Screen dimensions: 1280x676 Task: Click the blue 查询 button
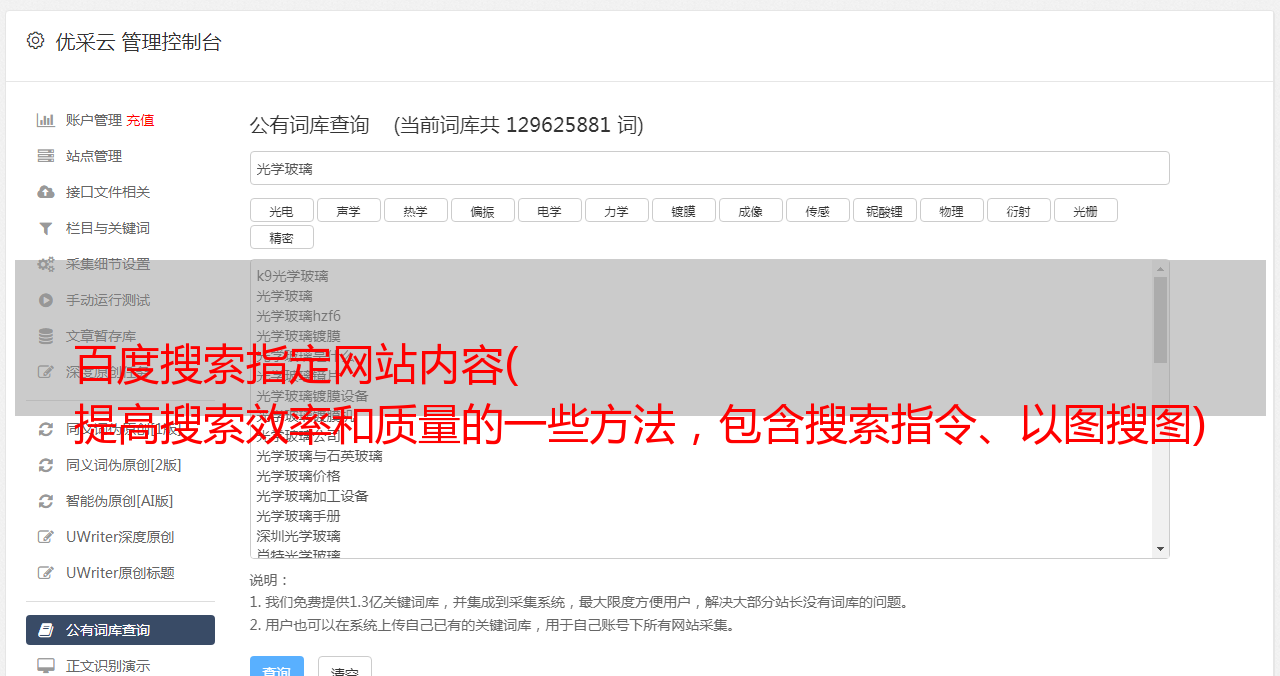(277, 668)
